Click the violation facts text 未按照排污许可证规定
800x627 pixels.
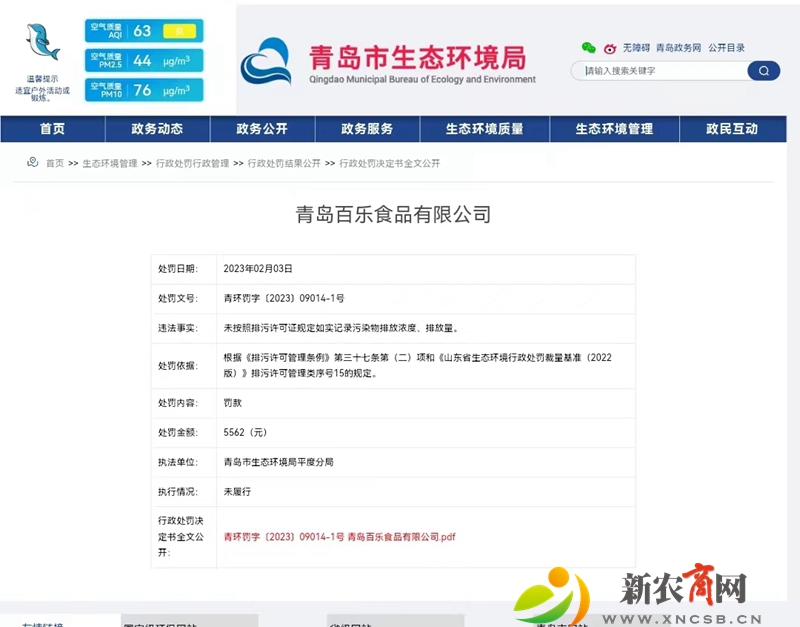[341, 328]
